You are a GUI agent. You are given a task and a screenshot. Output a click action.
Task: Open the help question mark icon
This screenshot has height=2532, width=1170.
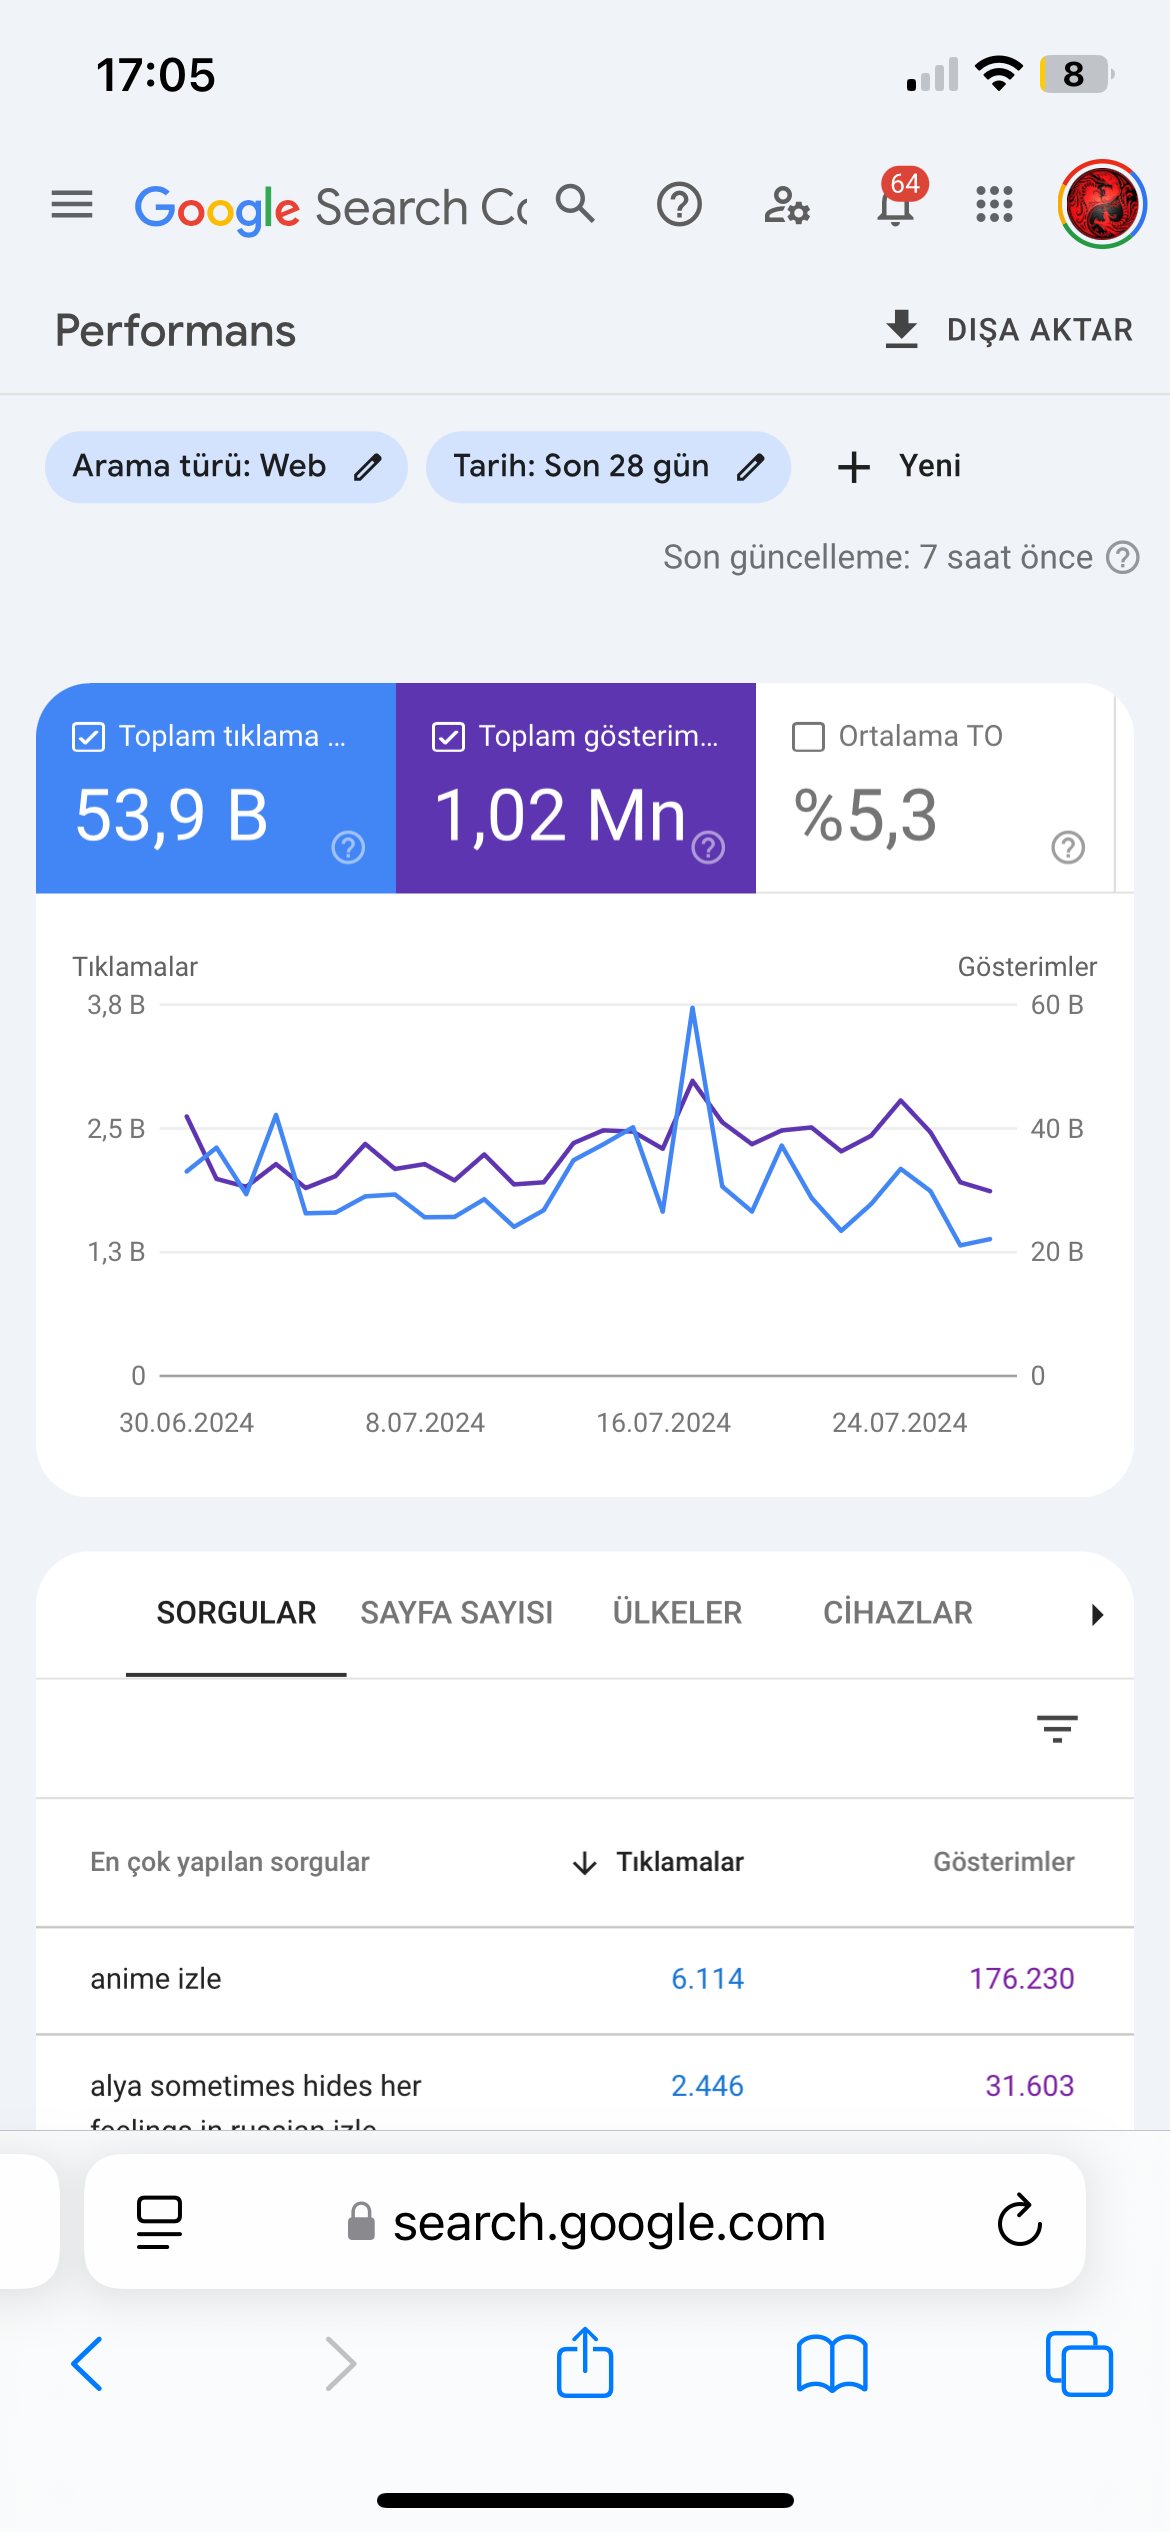click(679, 205)
